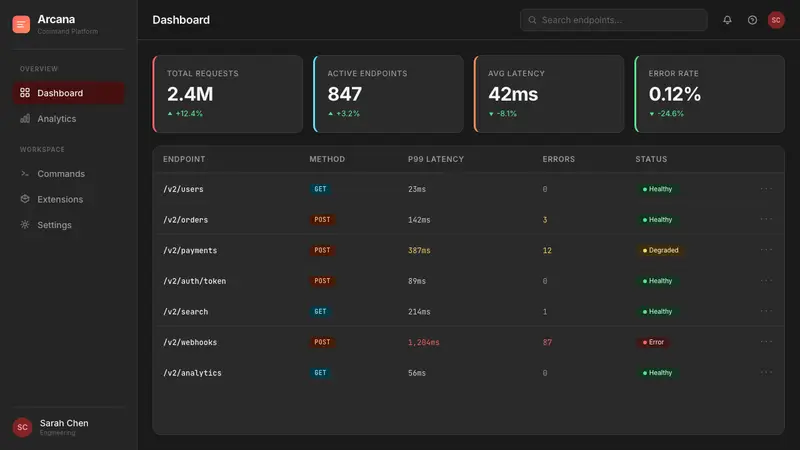800x450 pixels.
Task: Click the Active Endpoints card
Action: pos(388,94)
